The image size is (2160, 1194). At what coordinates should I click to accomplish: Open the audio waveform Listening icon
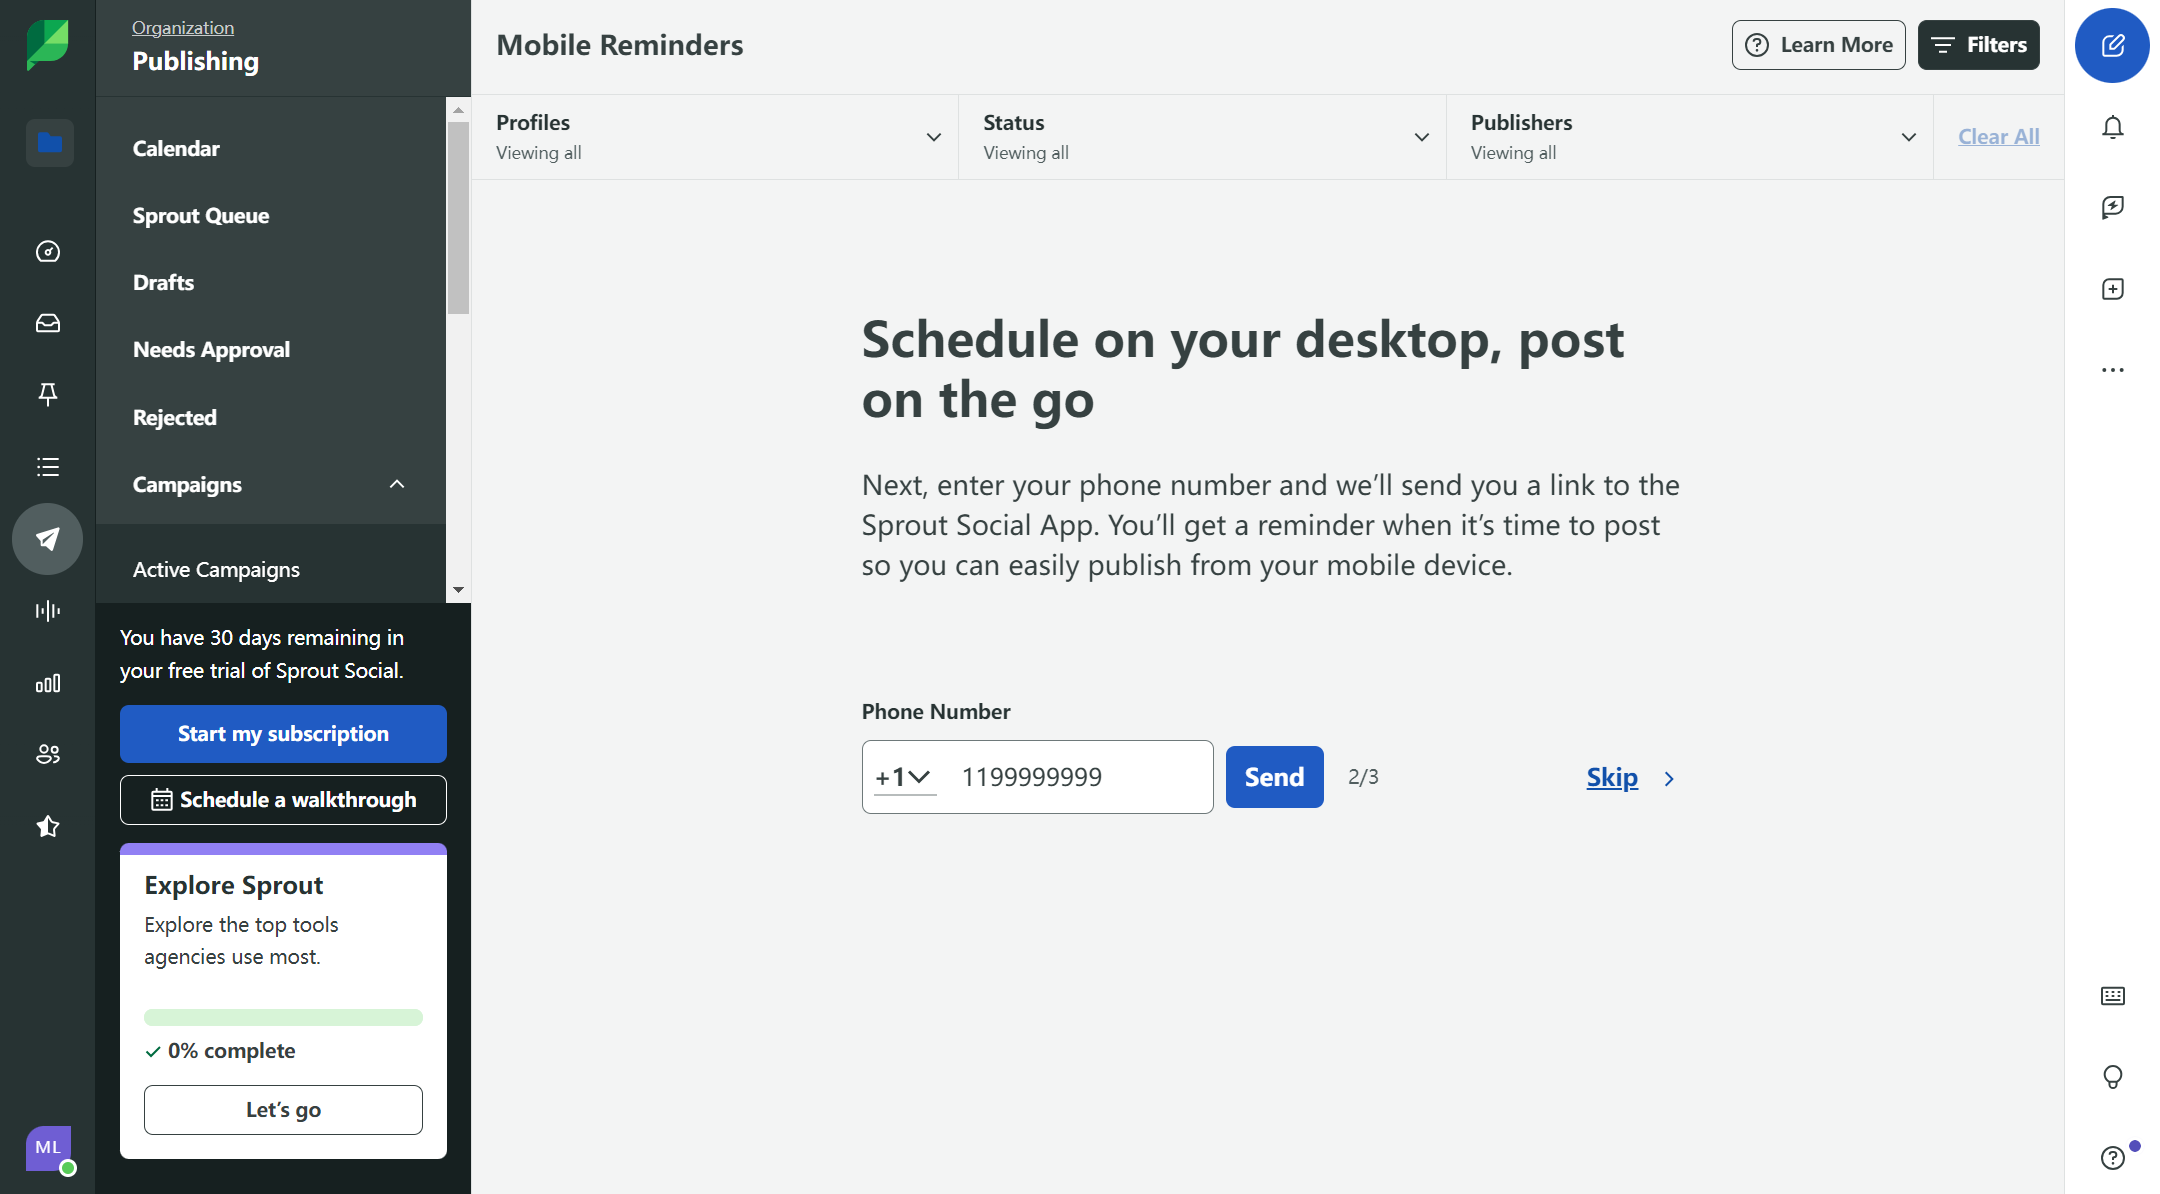pyautogui.click(x=48, y=611)
